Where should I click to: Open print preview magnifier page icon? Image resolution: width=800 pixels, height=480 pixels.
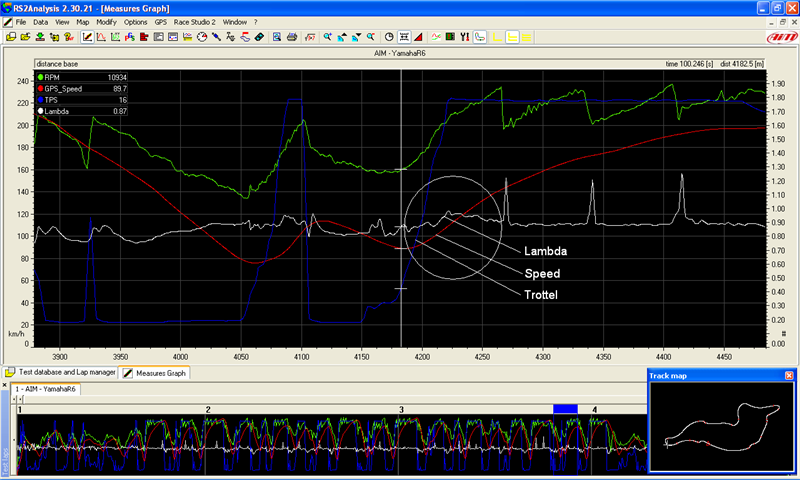[277, 37]
